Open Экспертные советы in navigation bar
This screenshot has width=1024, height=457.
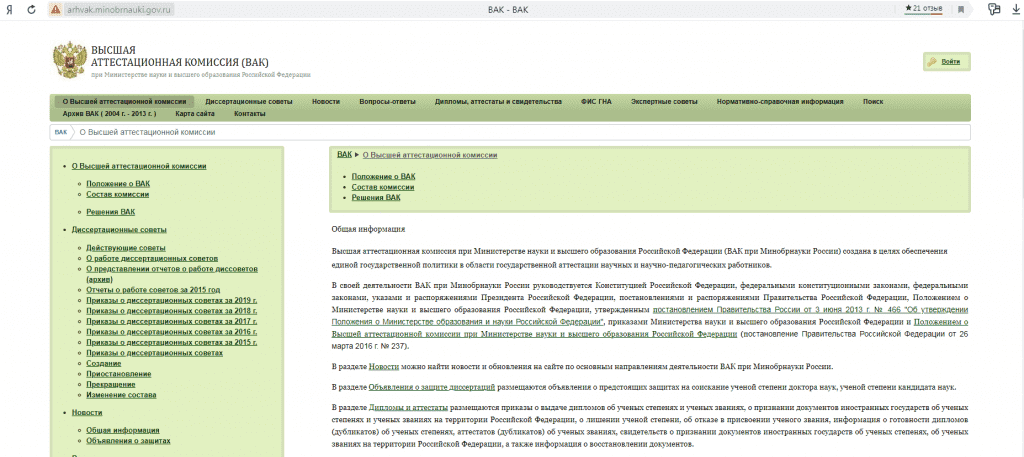pyautogui.click(x=664, y=102)
